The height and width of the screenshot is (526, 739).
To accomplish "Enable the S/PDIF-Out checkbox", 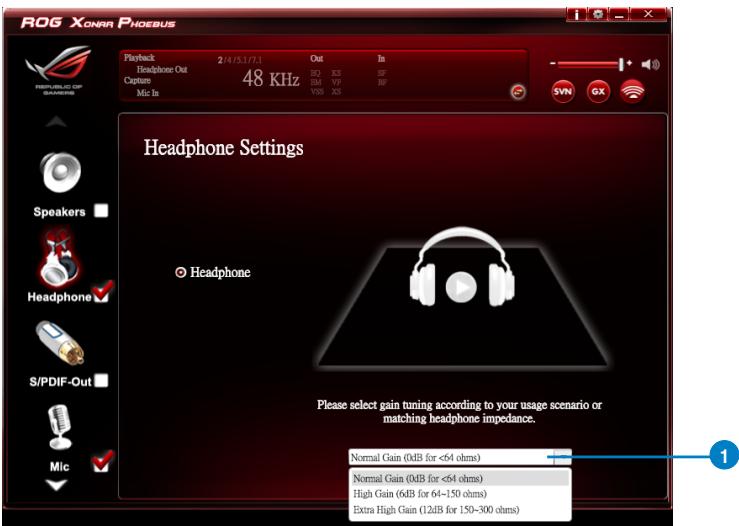I will tap(101, 380).
